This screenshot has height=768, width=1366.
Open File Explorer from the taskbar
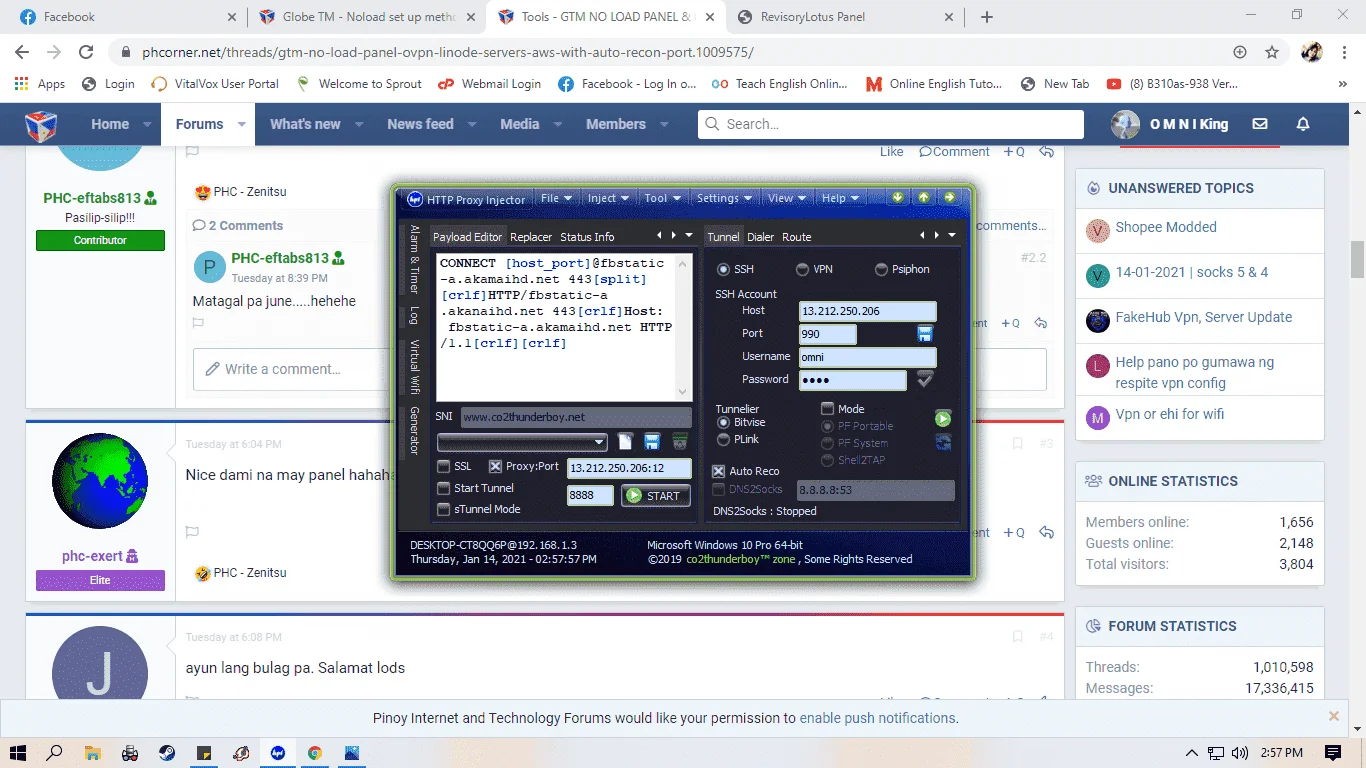click(x=92, y=752)
